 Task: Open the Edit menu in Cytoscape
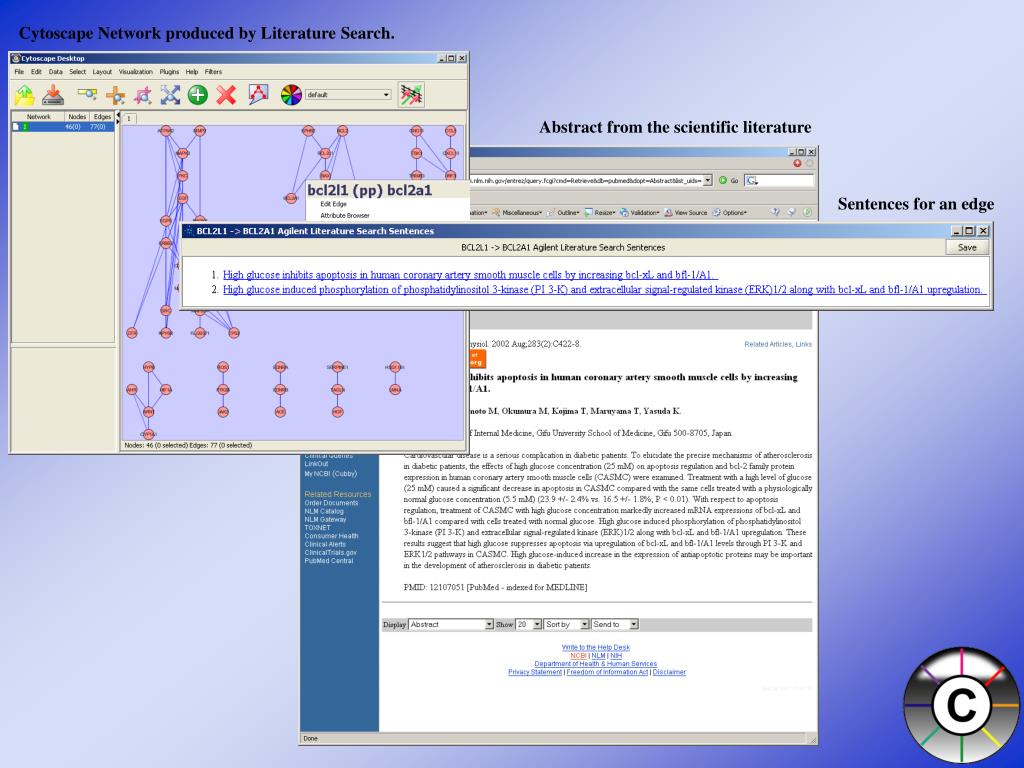36,72
